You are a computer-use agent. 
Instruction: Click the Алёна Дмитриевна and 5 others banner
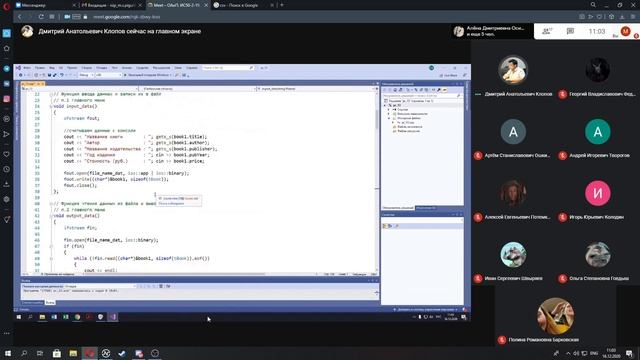click(x=492, y=31)
